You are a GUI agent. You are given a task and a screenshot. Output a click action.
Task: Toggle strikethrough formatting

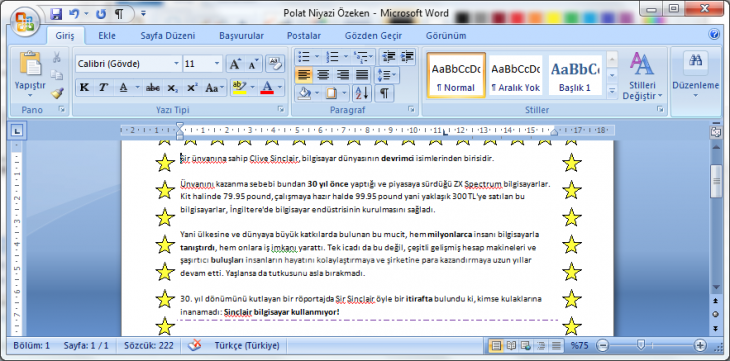click(153, 88)
